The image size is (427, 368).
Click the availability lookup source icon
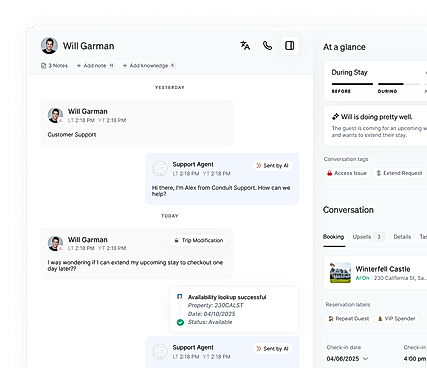point(180,296)
